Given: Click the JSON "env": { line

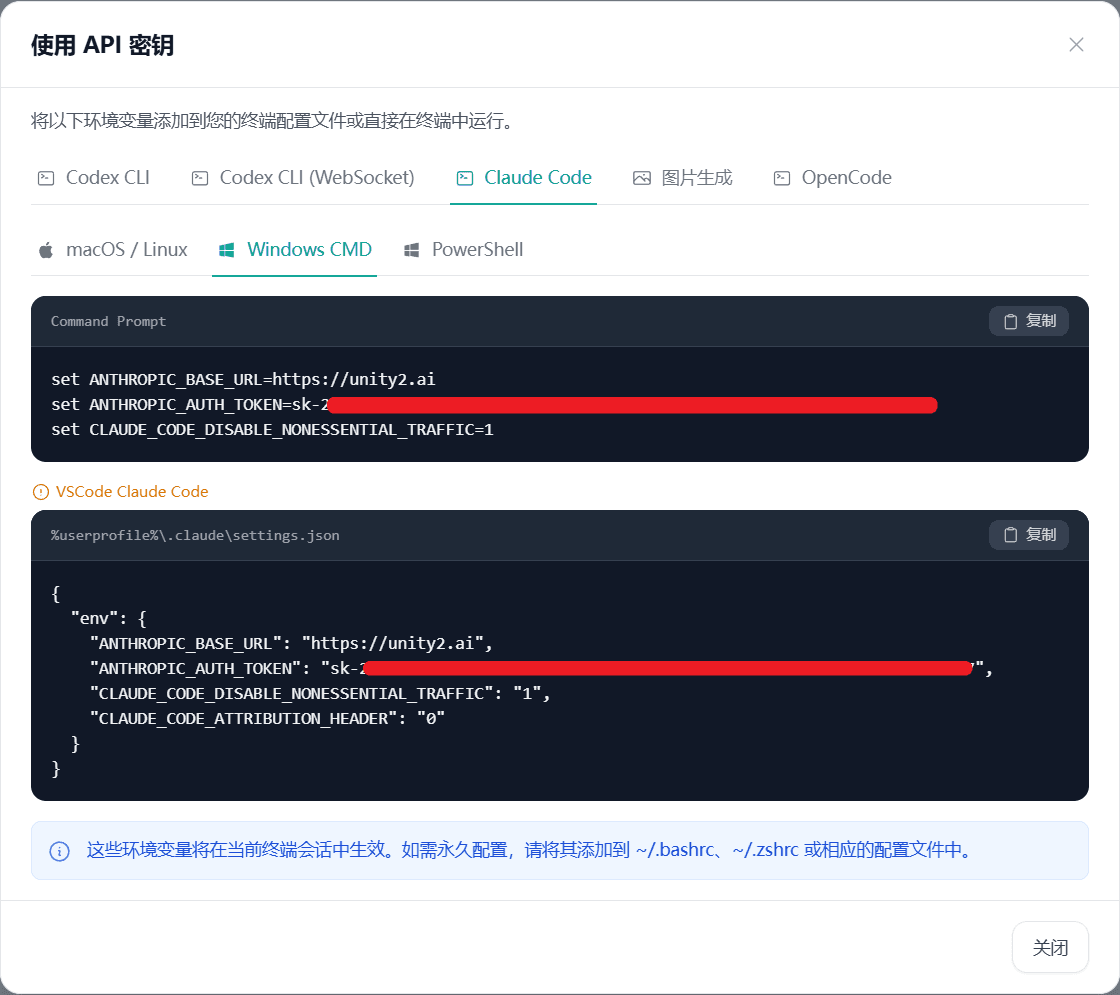Looking at the screenshot, I should (109, 619).
